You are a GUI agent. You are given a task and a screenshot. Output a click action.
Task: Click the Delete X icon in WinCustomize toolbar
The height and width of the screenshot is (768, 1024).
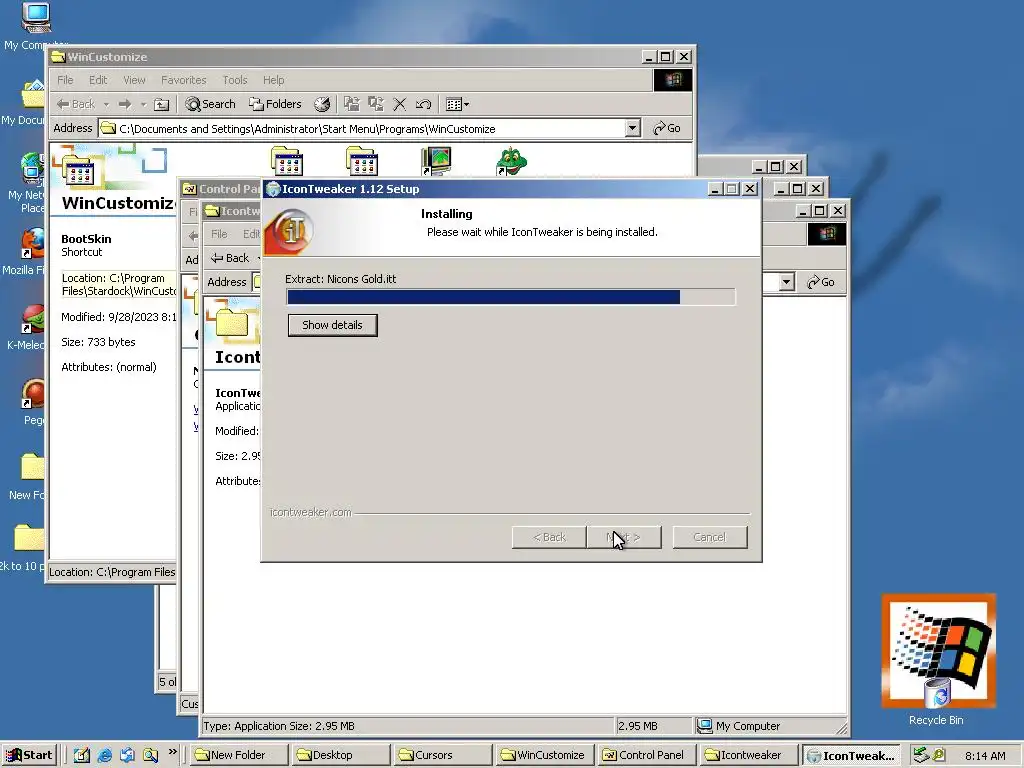[400, 104]
